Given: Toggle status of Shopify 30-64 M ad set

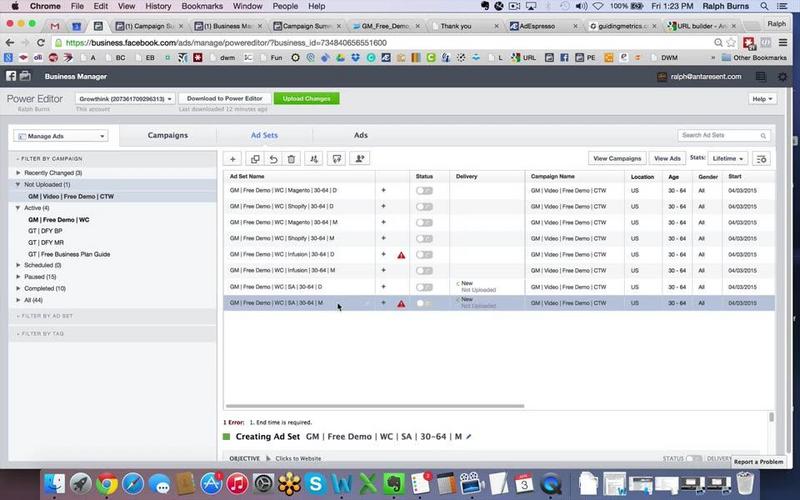Looking at the screenshot, I should 424,238.
